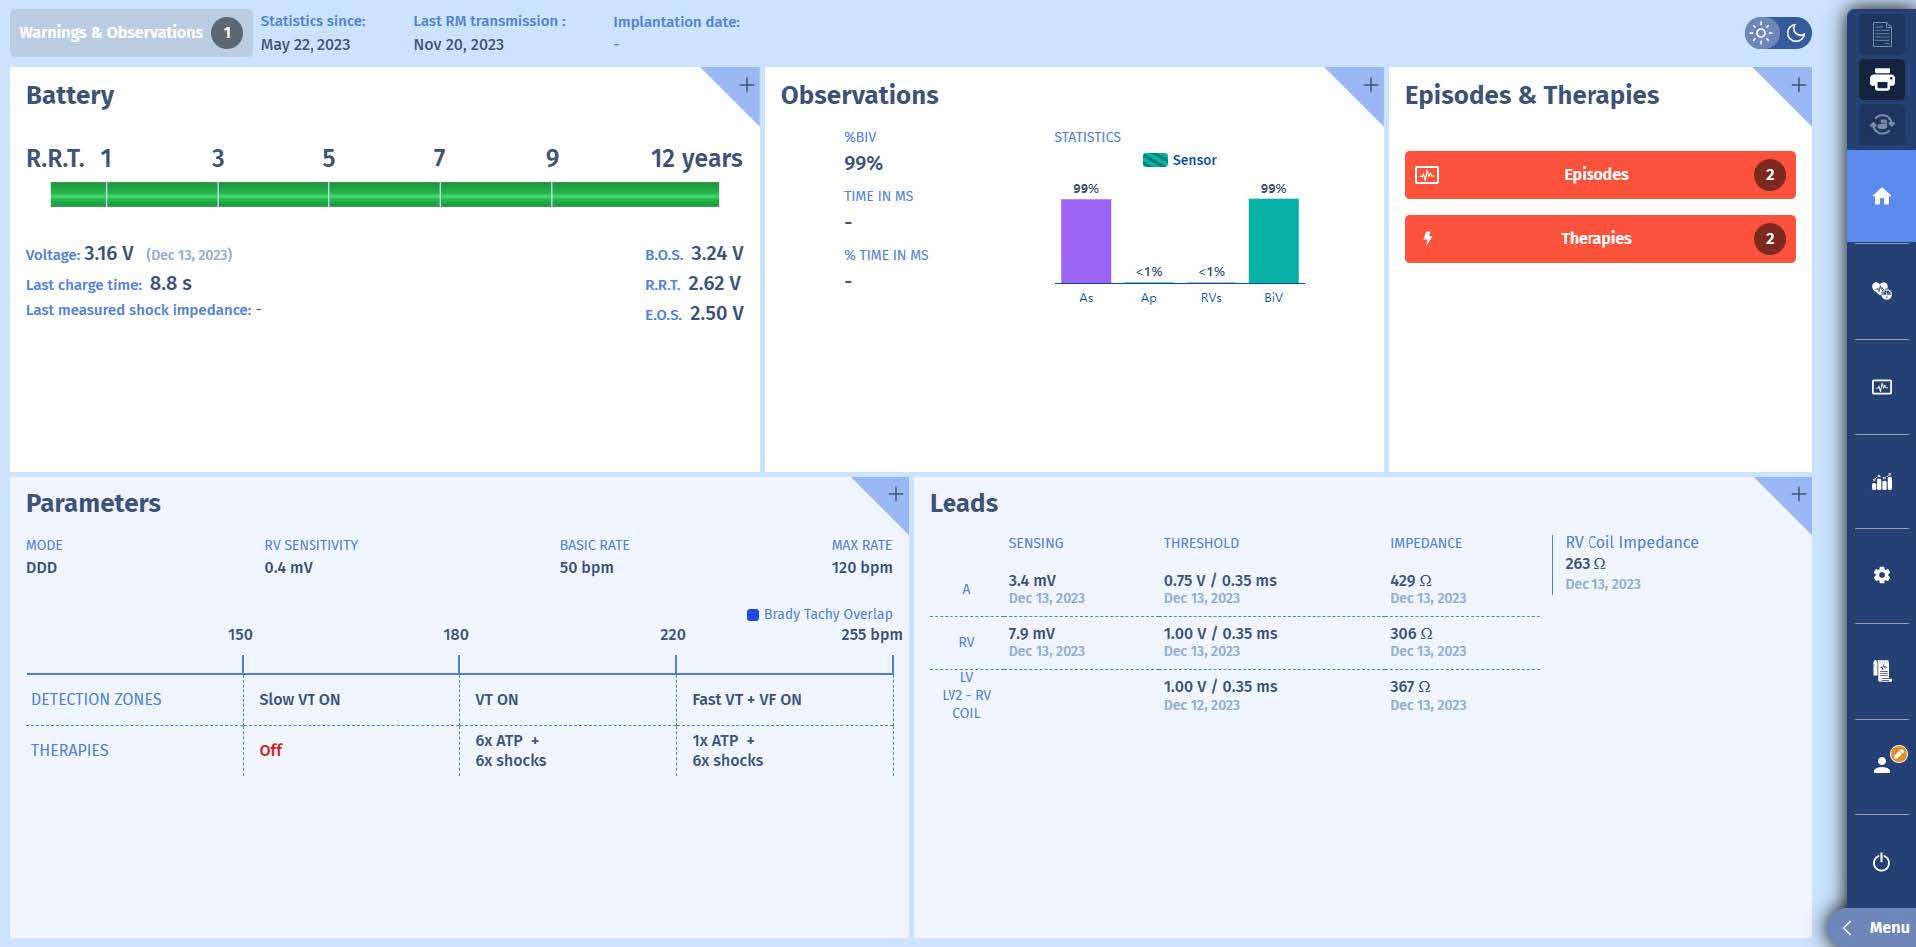This screenshot has height=947, width=1916.
Task: Open the document report icon at top
Action: (x=1881, y=35)
